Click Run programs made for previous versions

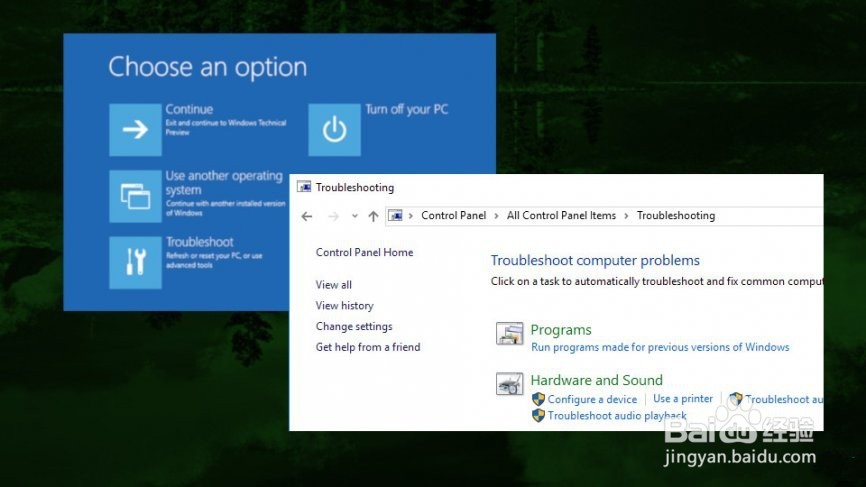pos(660,347)
